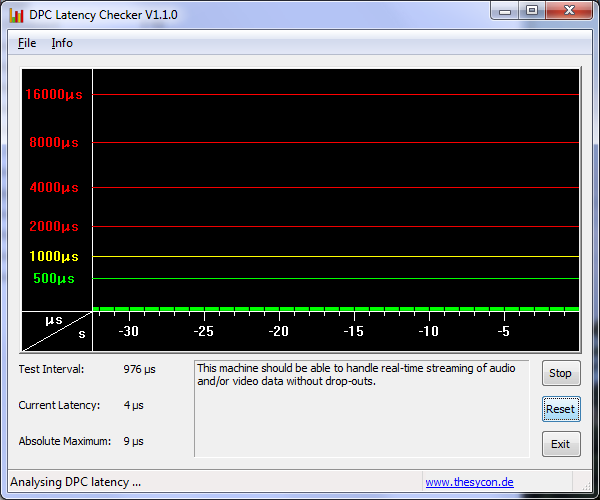Click the Test Interval value 976 µs
This screenshot has height=500, width=600.
click(139, 369)
